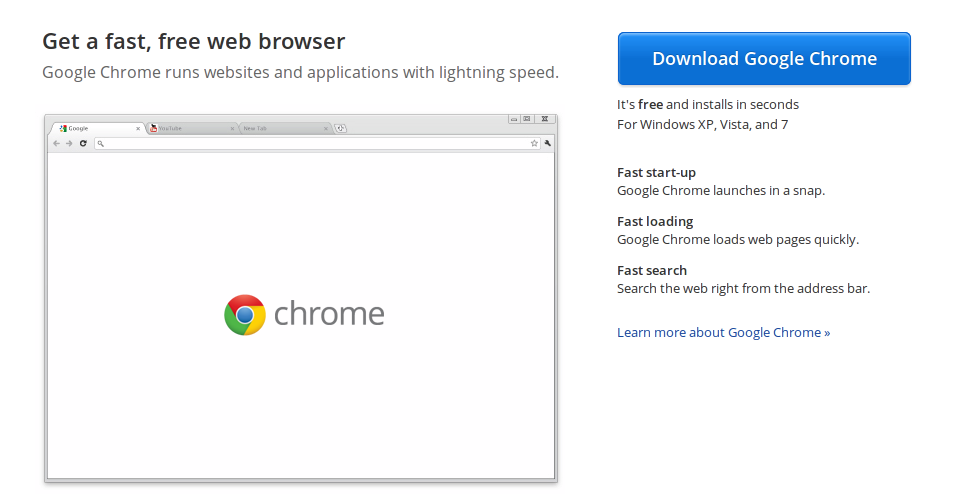The height and width of the screenshot is (503, 958).
Task: Open the wrench settings menu icon
Action: (547, 143)
